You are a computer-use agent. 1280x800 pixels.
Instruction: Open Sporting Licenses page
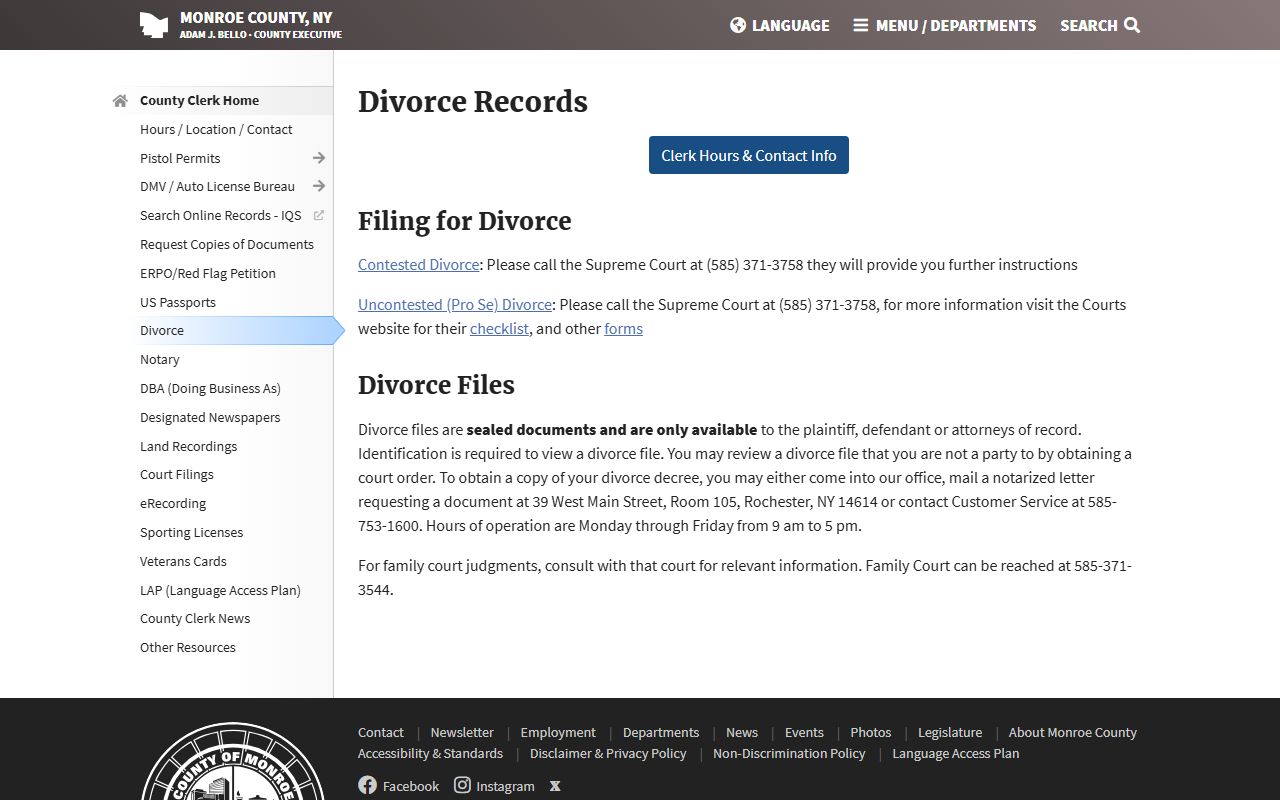tap(191, 532)
